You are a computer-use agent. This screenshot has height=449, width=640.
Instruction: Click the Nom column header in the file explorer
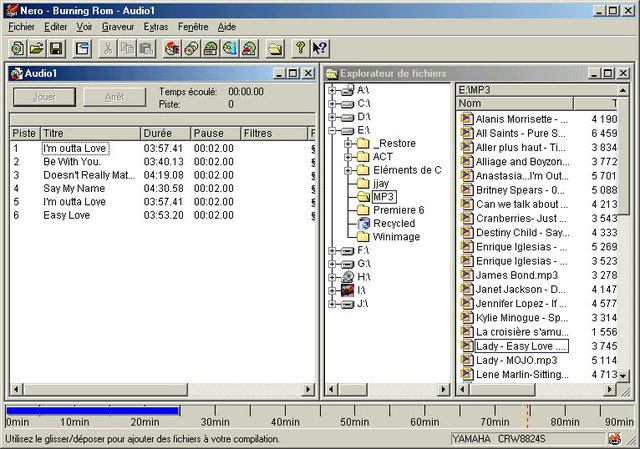514,103
